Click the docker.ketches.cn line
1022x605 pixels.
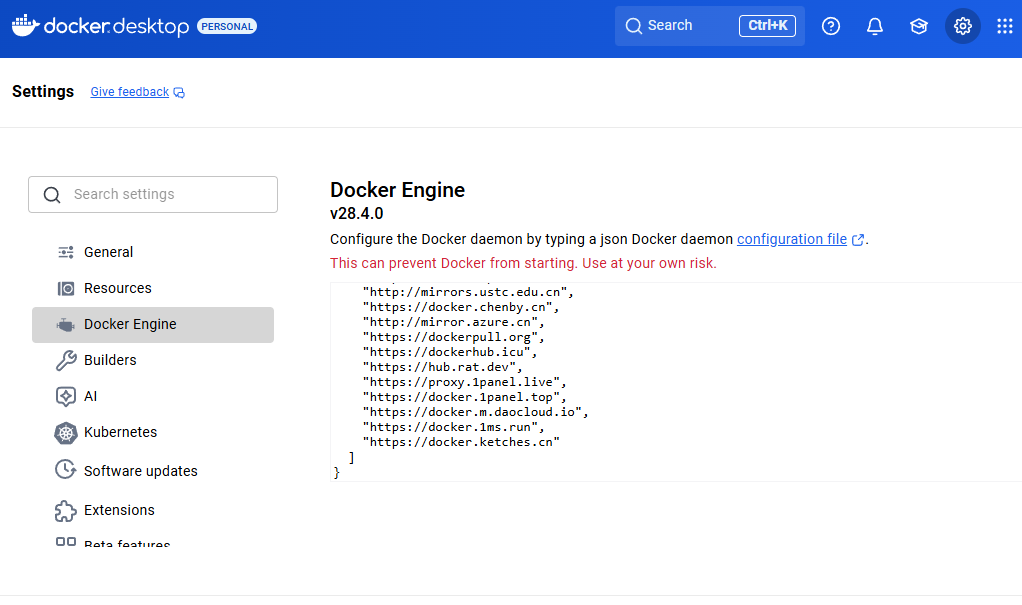click(x=461, y=442)
